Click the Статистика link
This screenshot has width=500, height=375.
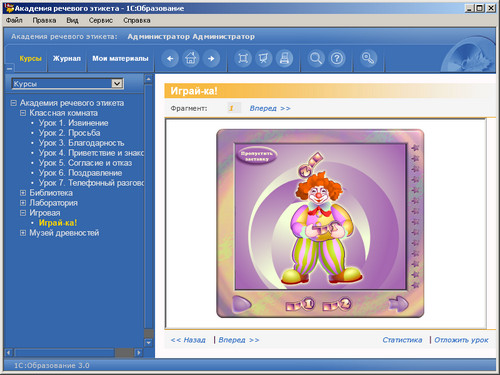[402, 340]
